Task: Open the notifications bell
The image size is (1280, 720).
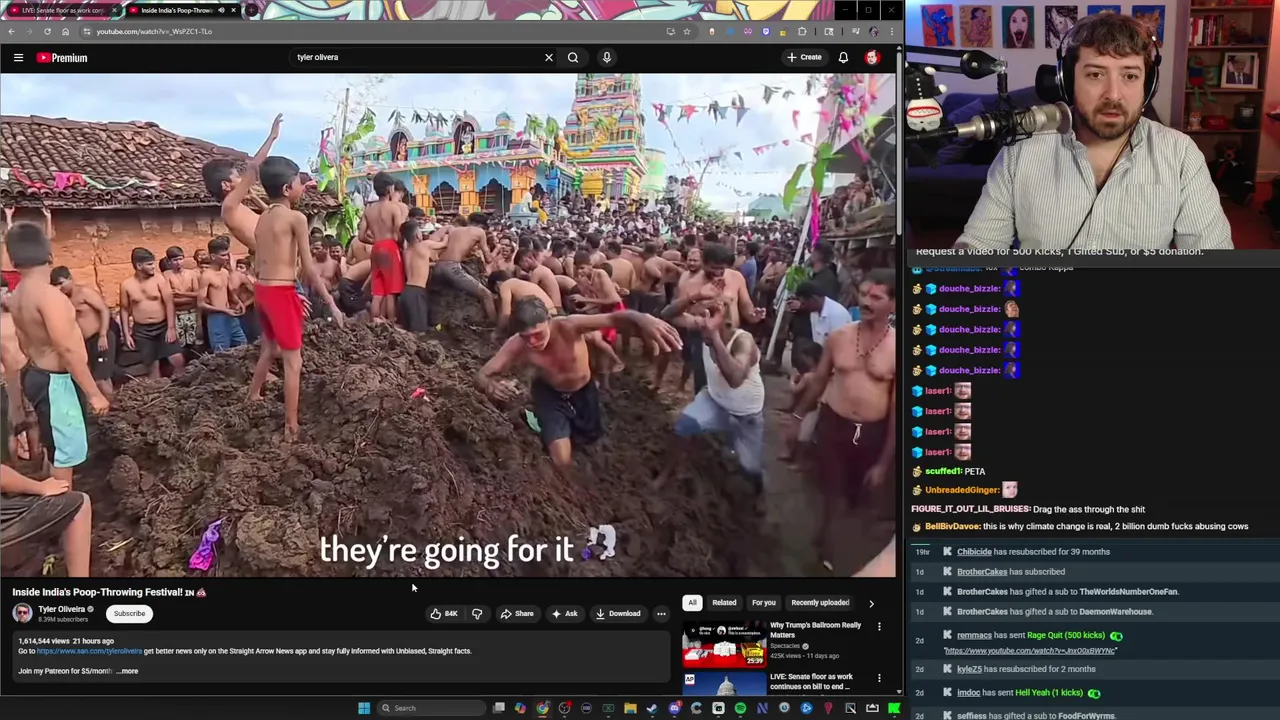Action: (x=843, y=57)
